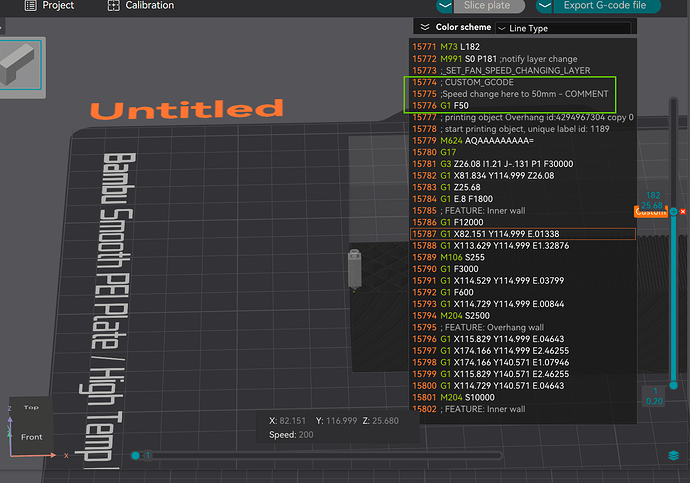Image resolution: width=690 pixels, height=483 pixels.
Task: Expand the Slice plate dropdown arrow
Action: coord(445,6)
